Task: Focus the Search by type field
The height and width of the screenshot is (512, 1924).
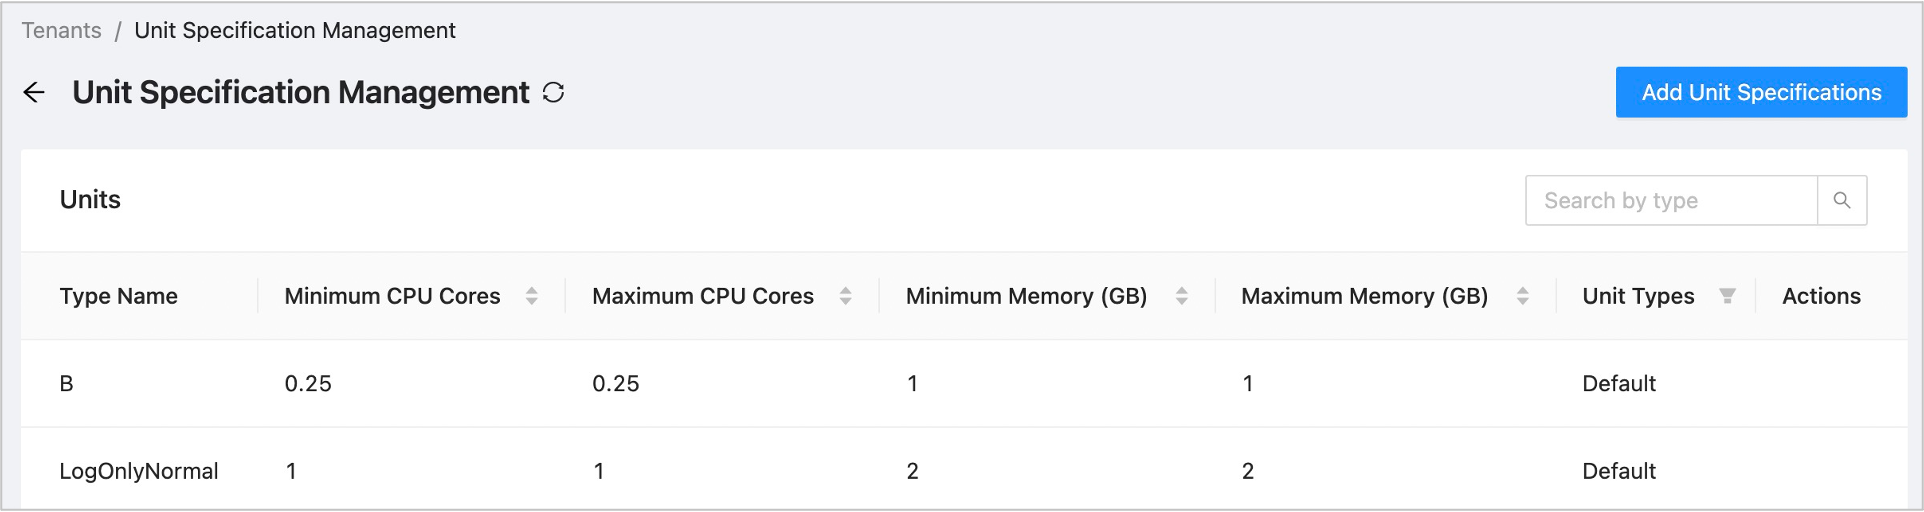Action: tap(1670, 201)
